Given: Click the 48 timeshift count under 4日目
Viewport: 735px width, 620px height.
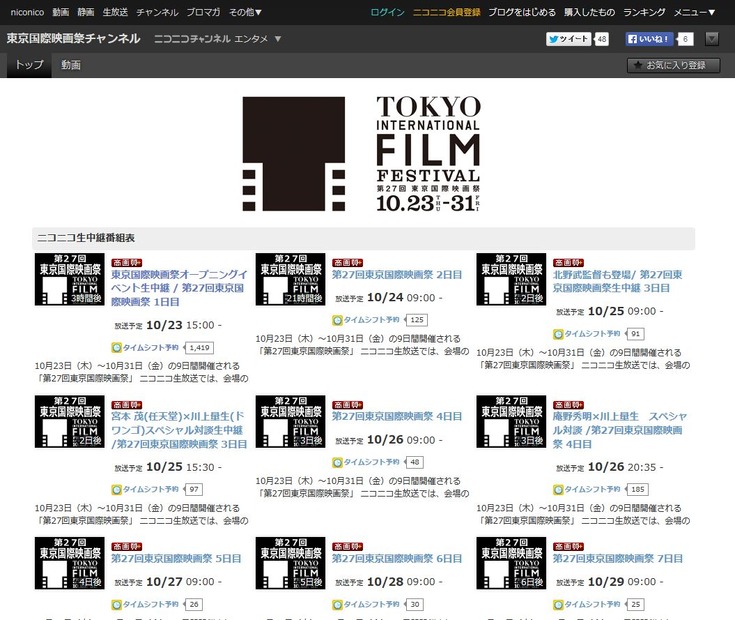Looking at the screenshot, I should (x=415, y=463).
